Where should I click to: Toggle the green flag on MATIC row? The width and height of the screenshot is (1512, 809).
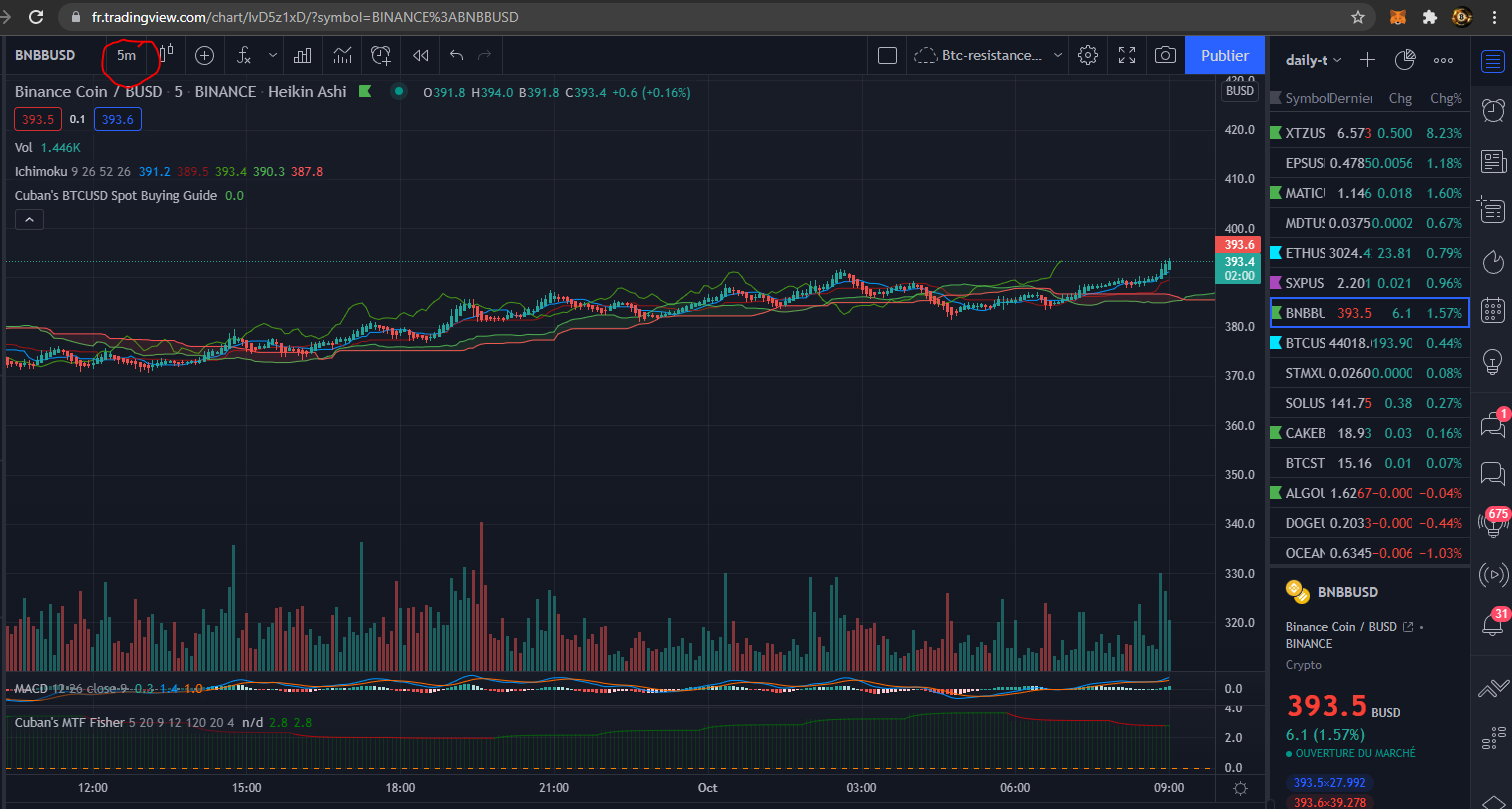(1276, 192)
